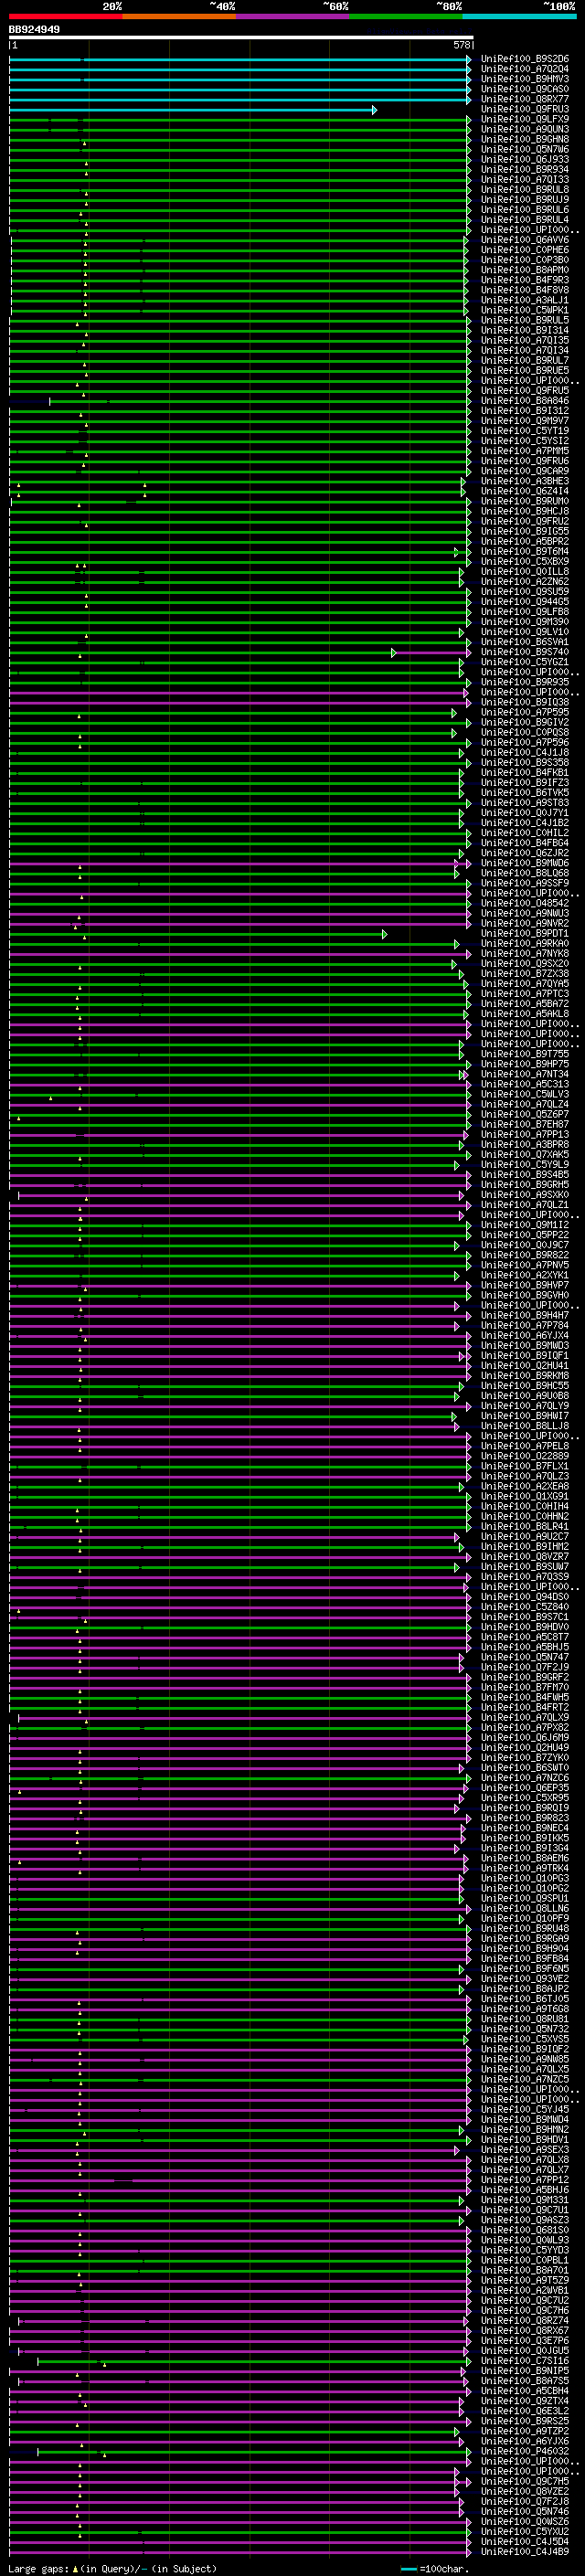This screenshot has height=2576, width=585.
Task: Open hit UniRef100_A7Q2Q4
Action: coord(524,69)
